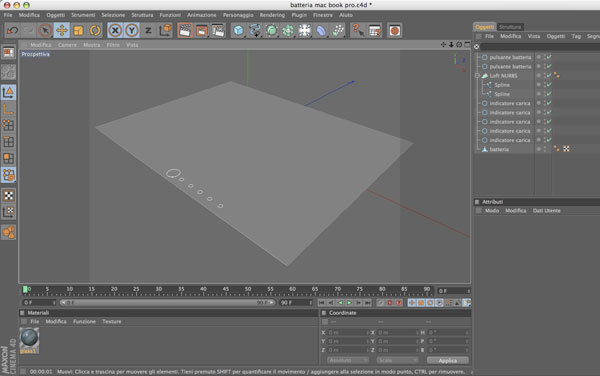Click stepper of current frame 0 F field
600x376 pixels.
coord(468,291)
